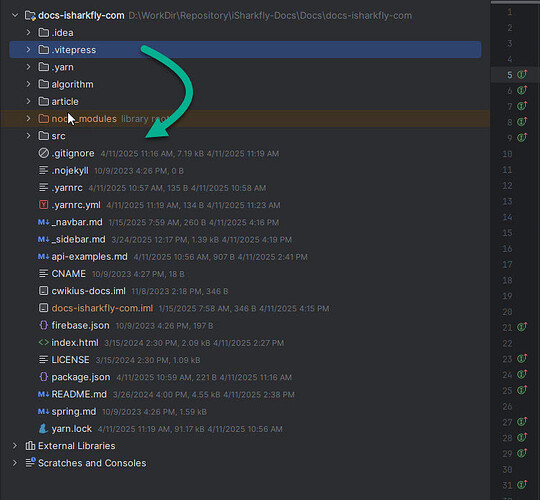Click the cwikius-docs.iml module file icon
Screen dimensions: 540x500
[43, 291]
